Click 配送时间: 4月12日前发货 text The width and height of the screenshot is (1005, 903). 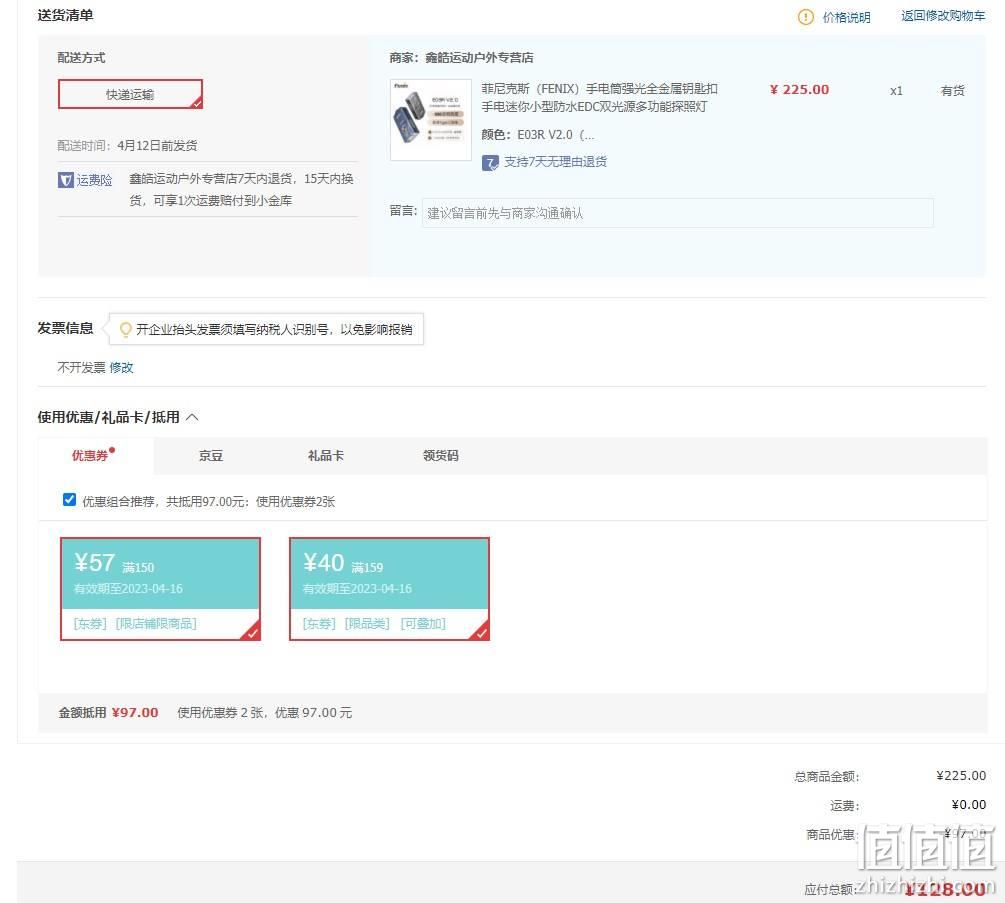click(x=127, y=145)
